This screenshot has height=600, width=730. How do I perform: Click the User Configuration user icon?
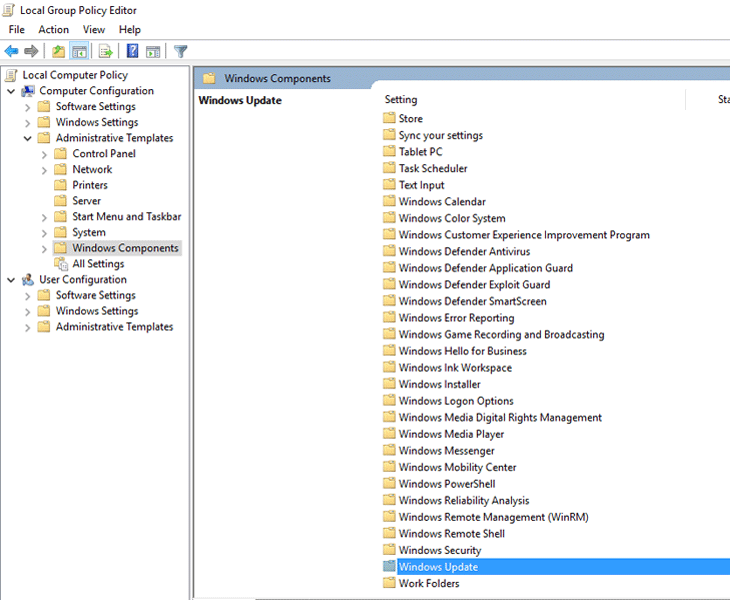click(28, 279)
